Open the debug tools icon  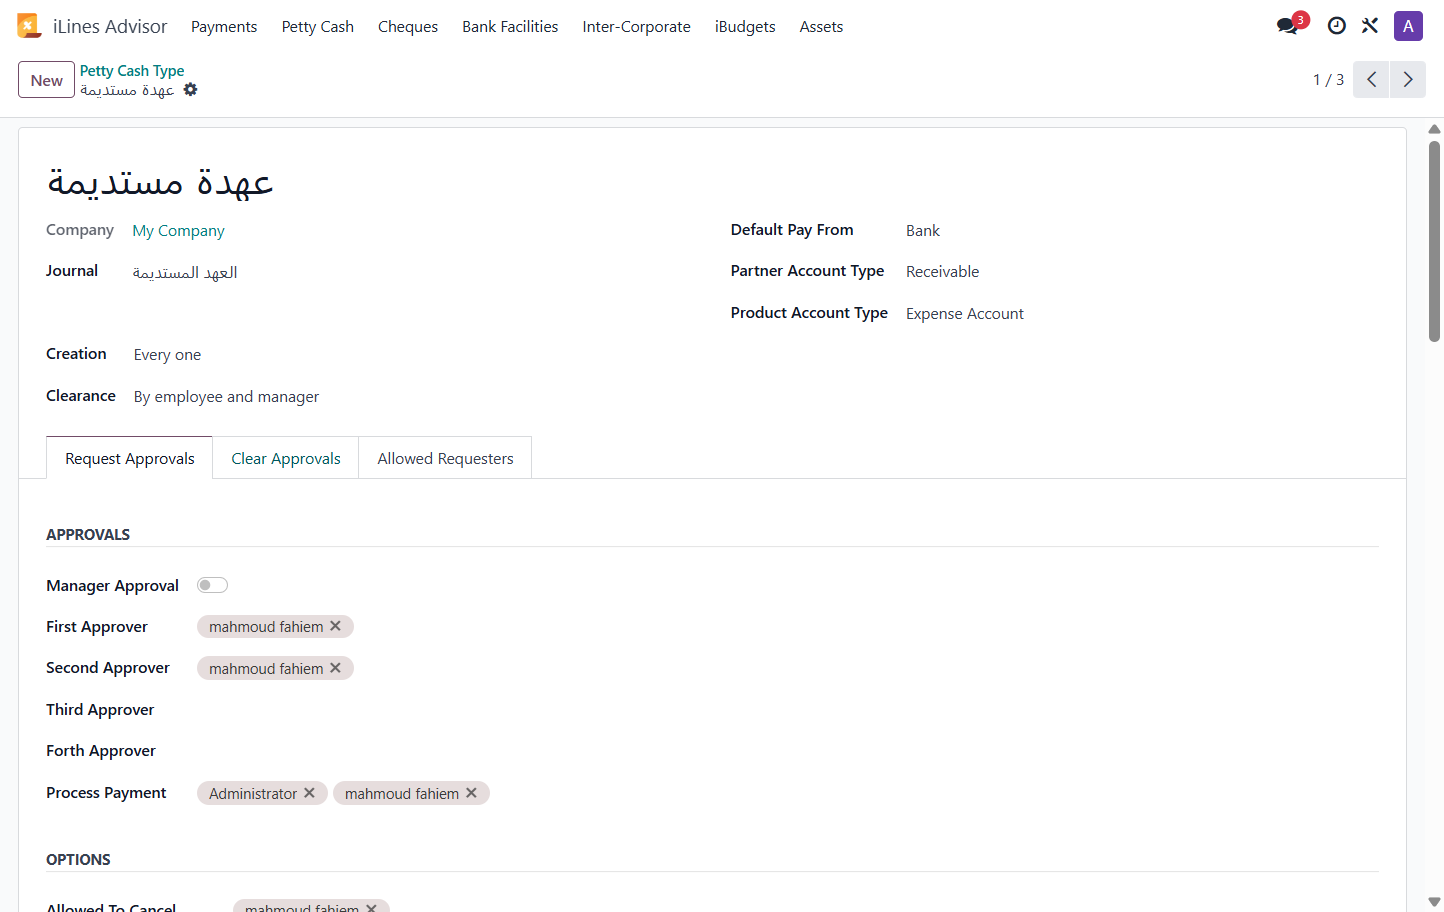point(1370,26)
